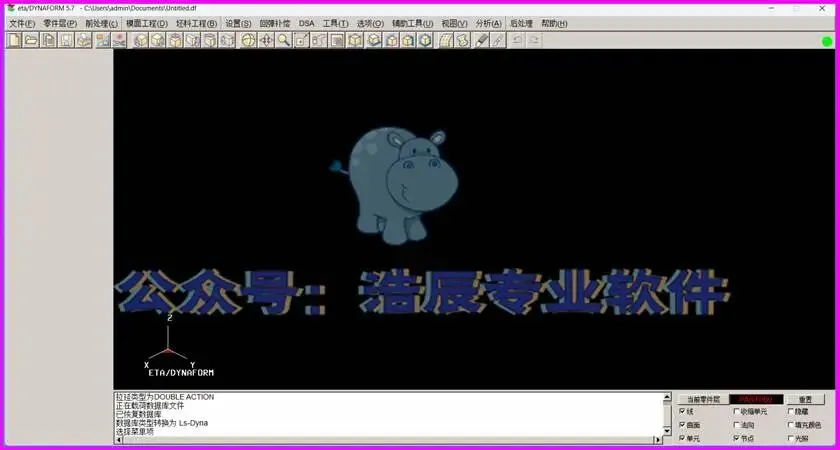Open the 坯料工程(B) menu
Viewport: 840px width, 450px height.
pyautogui.click(x=197, y=24)
